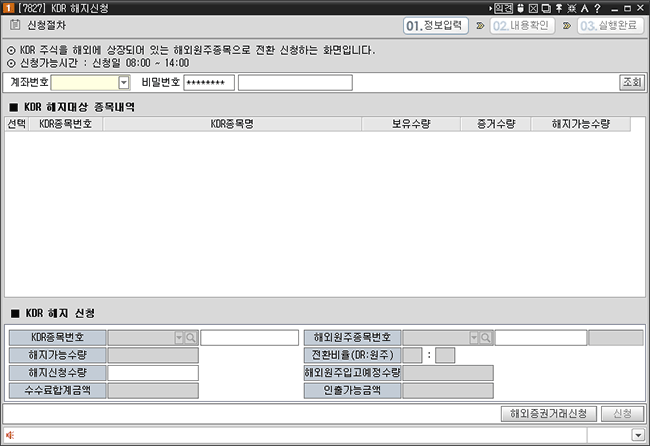Click the 수수료합계금액 label
The width and height of the screenshot is (650, 446).
click(x=57, y=390)
